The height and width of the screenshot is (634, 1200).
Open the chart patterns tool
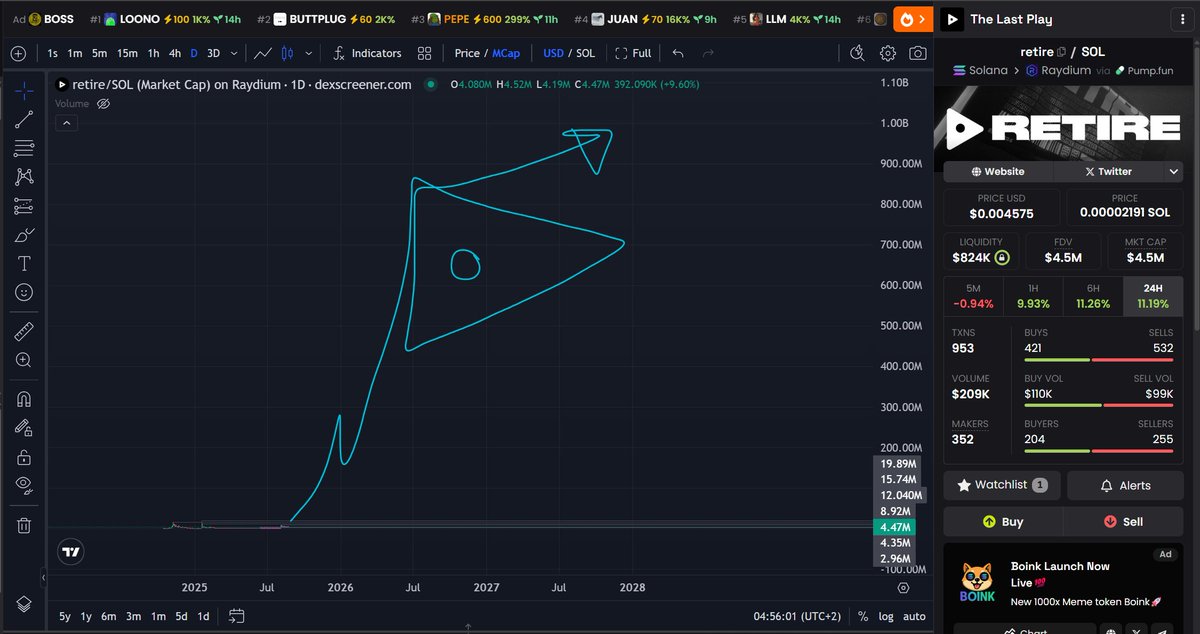click(24, 177)
